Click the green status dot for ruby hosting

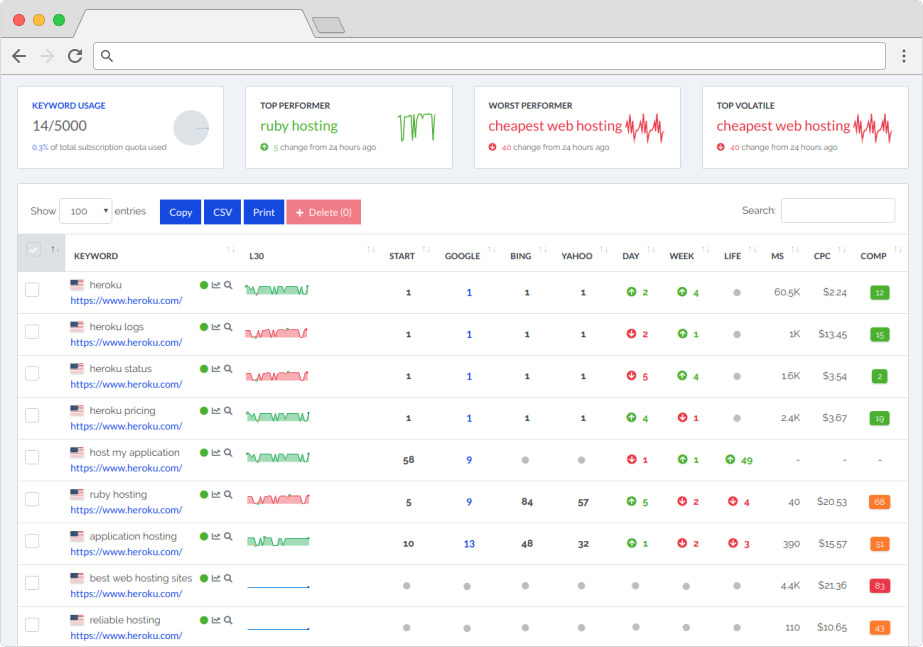204,495
